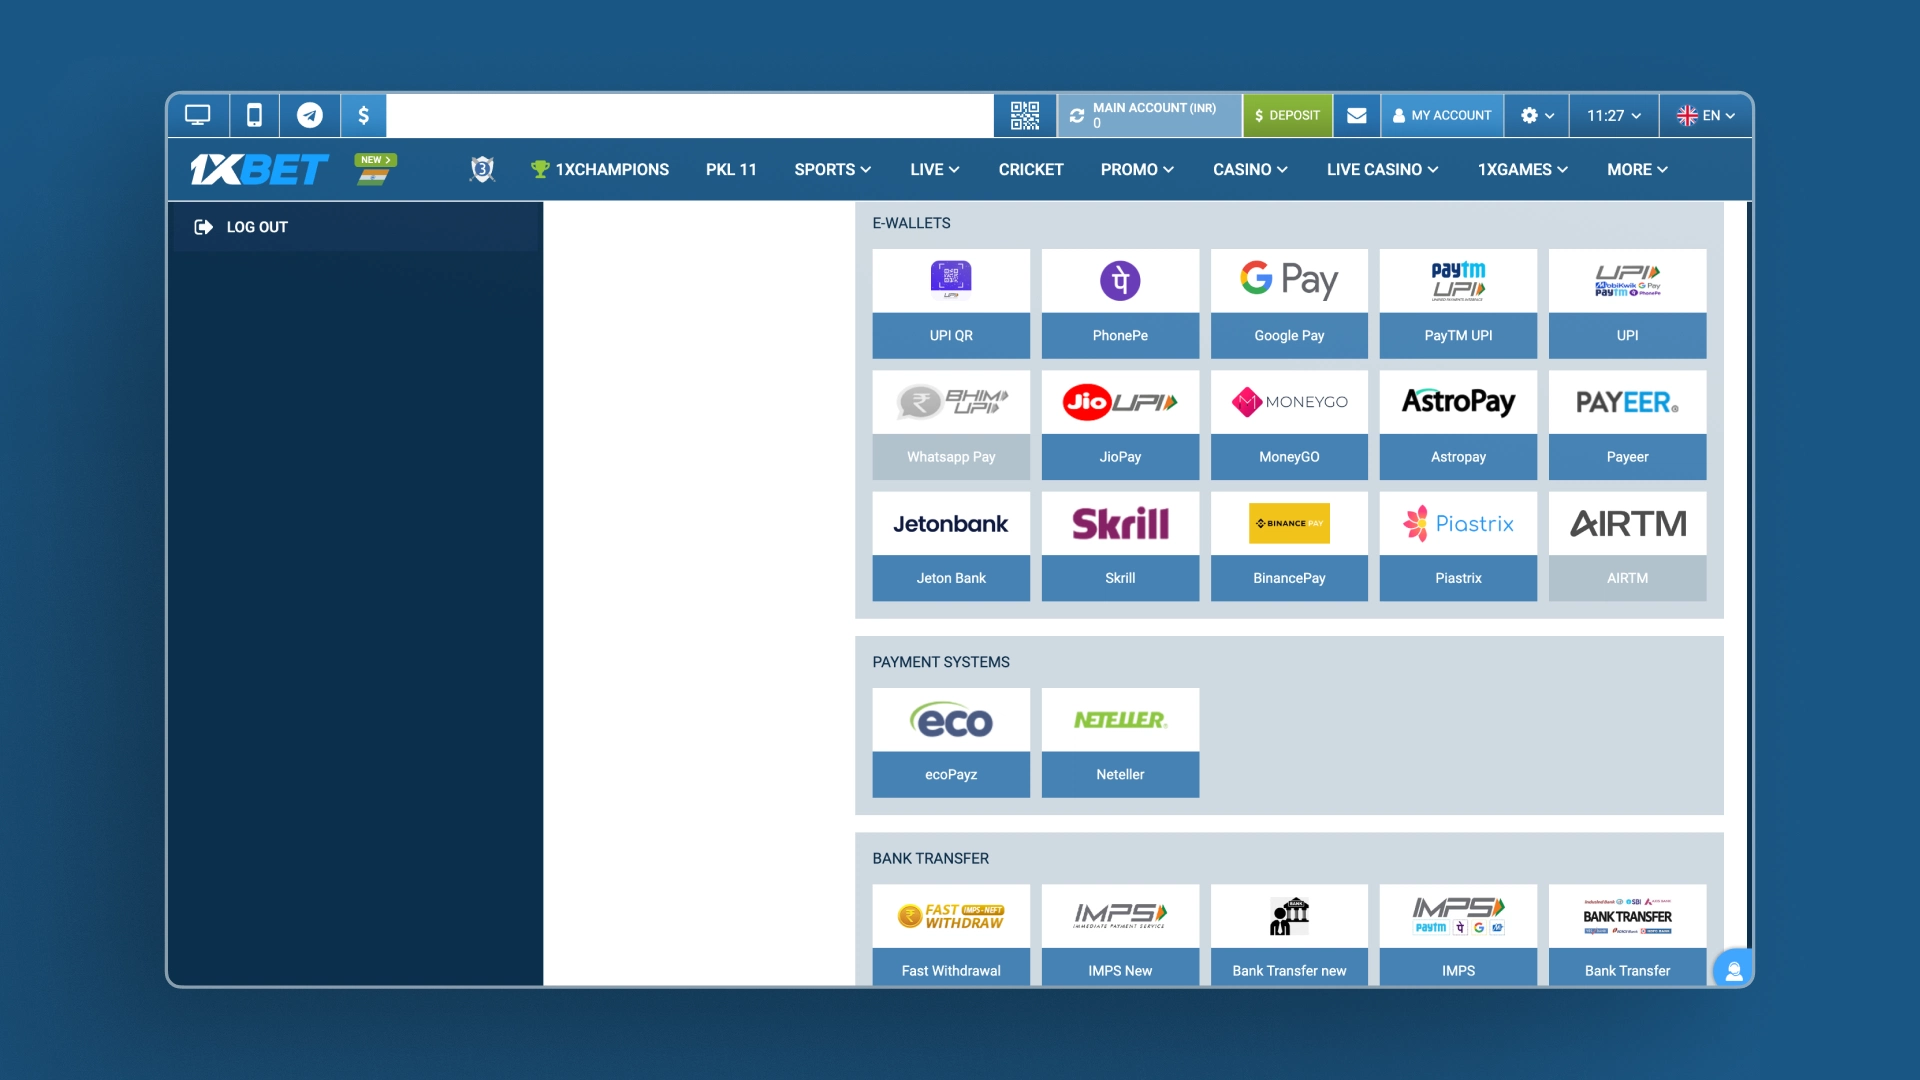The height and width of the screenshot is (1080, 1920).
Task: Open the CRICKET menu item
Action: point(1030,170)
